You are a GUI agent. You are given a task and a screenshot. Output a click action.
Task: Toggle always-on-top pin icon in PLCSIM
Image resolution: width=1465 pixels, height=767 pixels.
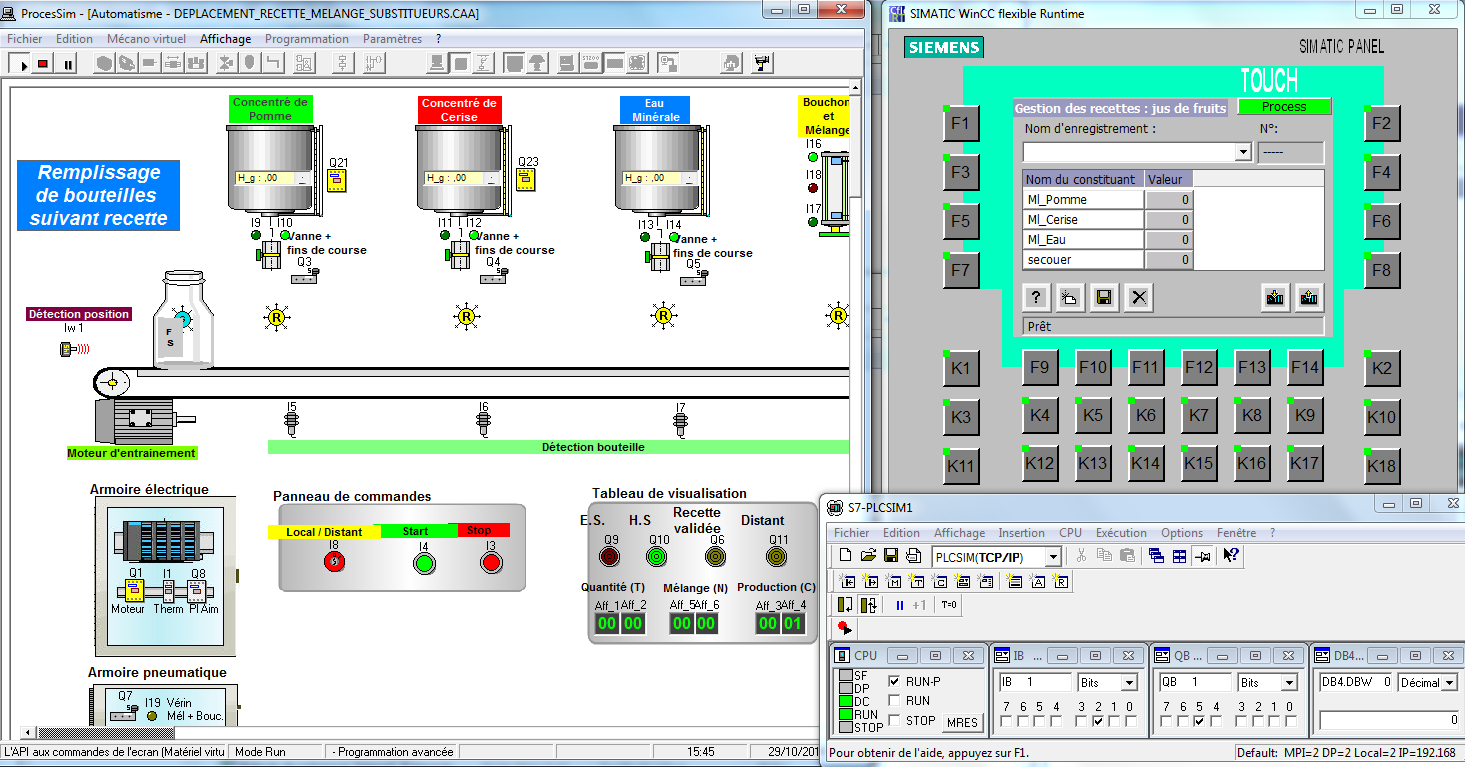[1203, 556]
